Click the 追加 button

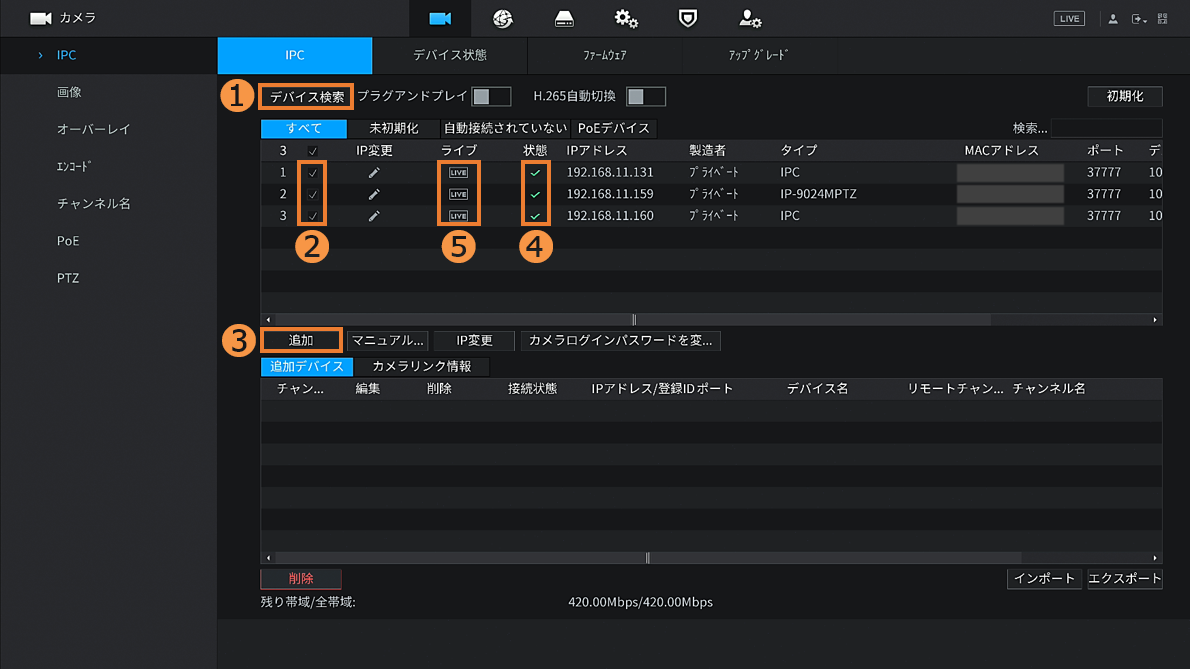pyautogui.click(x=301, y=341)
